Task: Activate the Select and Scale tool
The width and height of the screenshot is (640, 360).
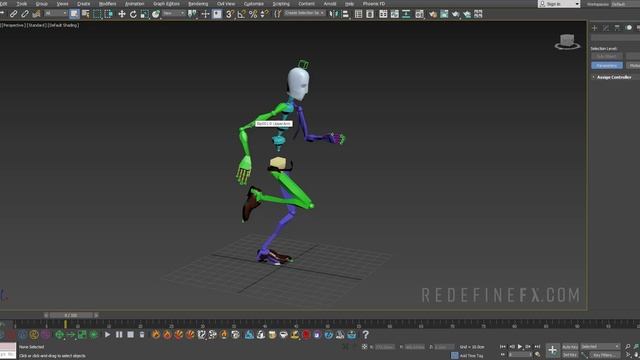Action: coord(144,14)
